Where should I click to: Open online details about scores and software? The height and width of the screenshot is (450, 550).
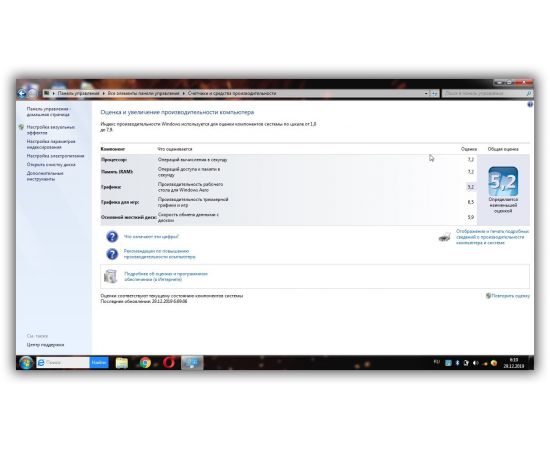tap(166, 277)
